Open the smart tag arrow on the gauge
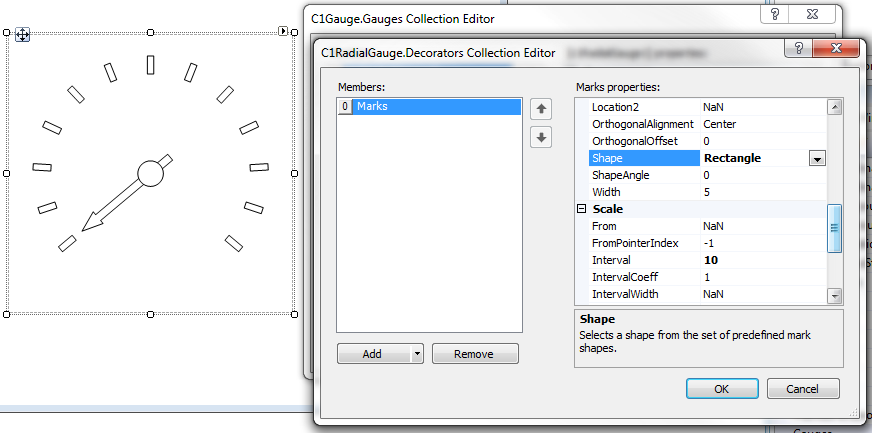The height and width of the screenshot is (433, 872). (x=283, y=32)
